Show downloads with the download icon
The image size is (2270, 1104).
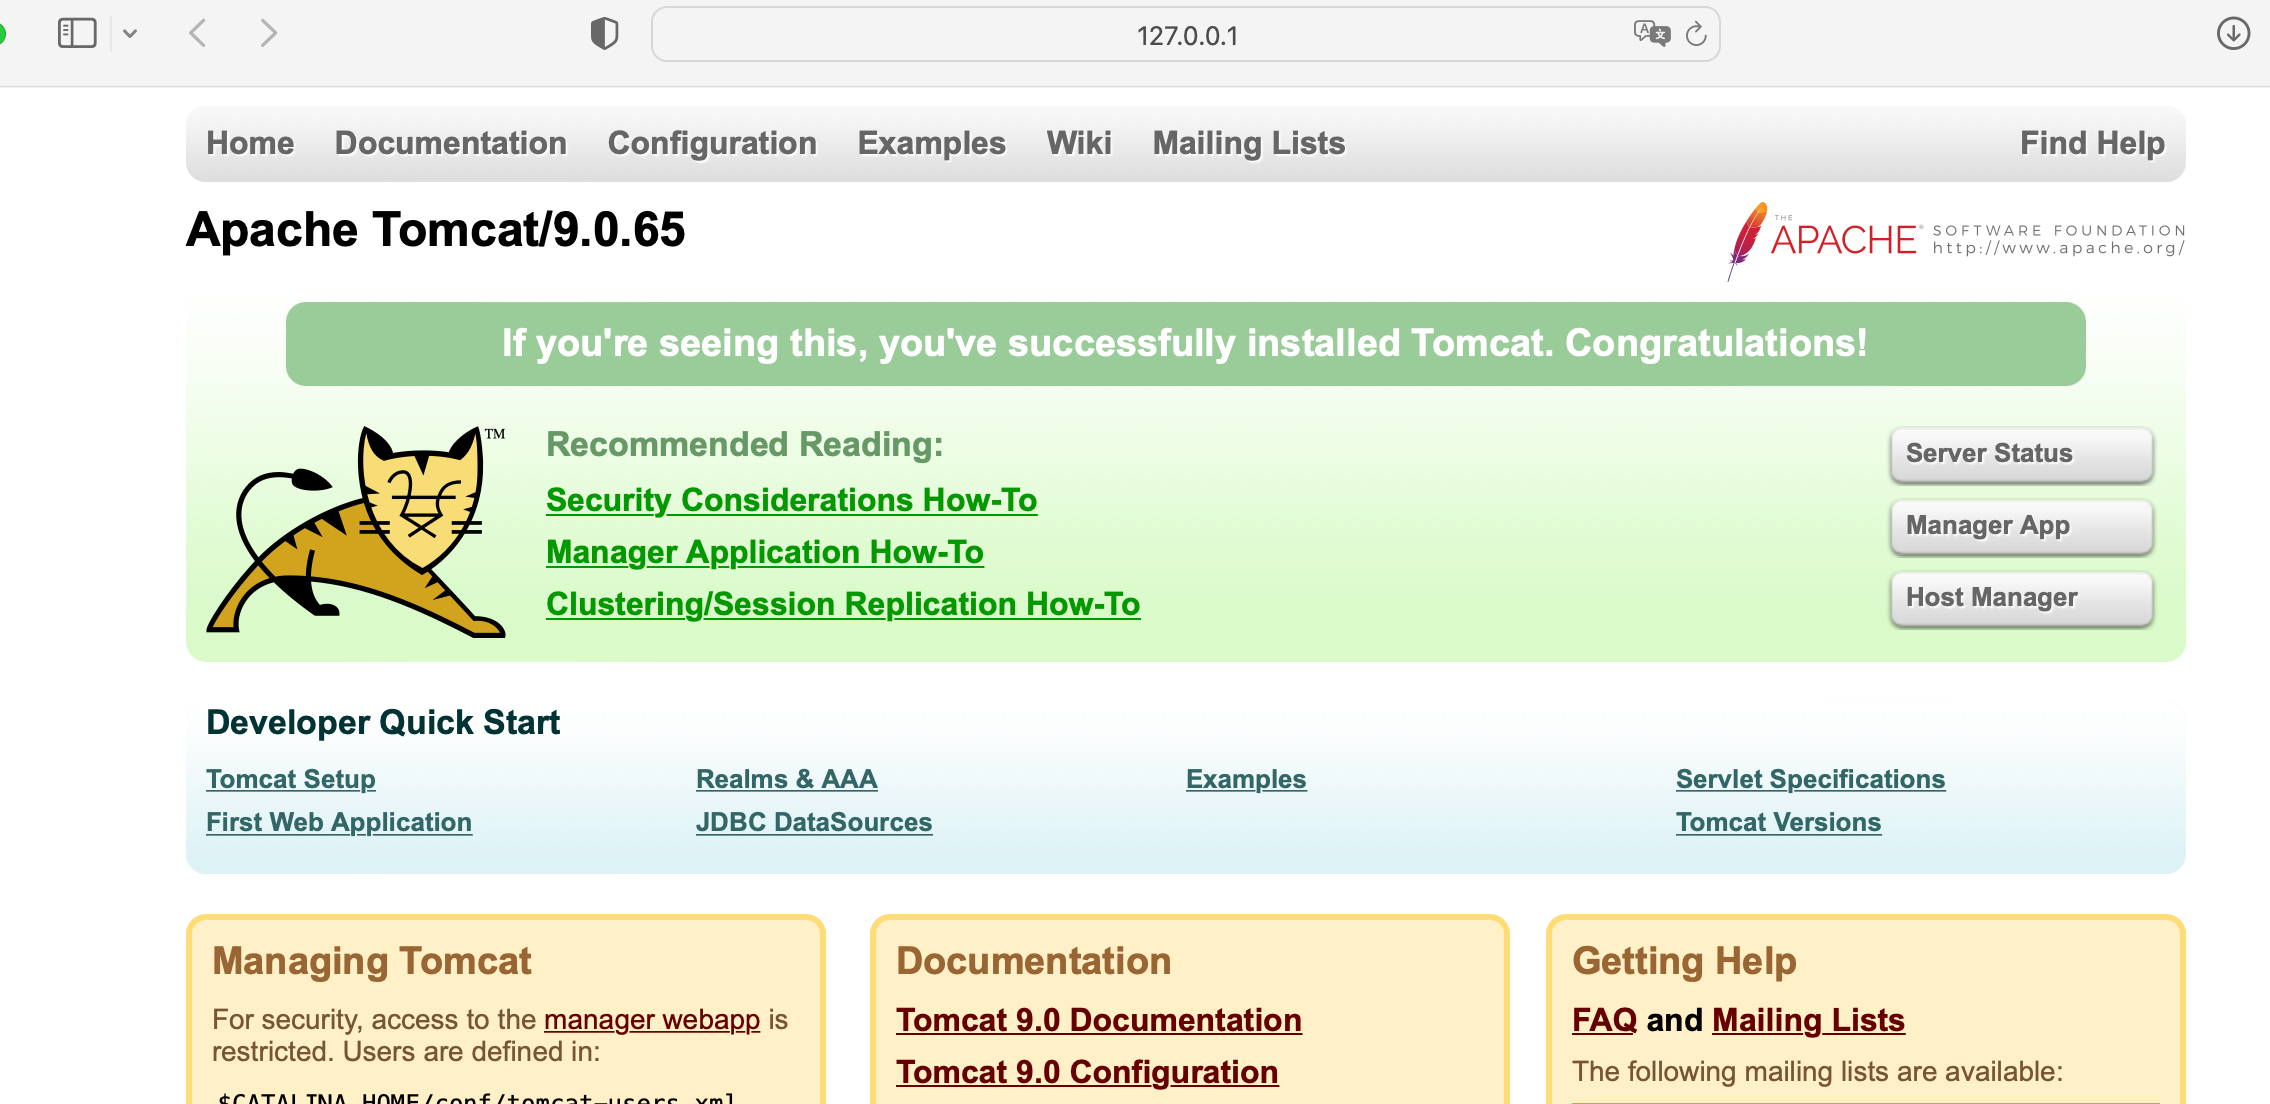click(x=2233, y=33)
